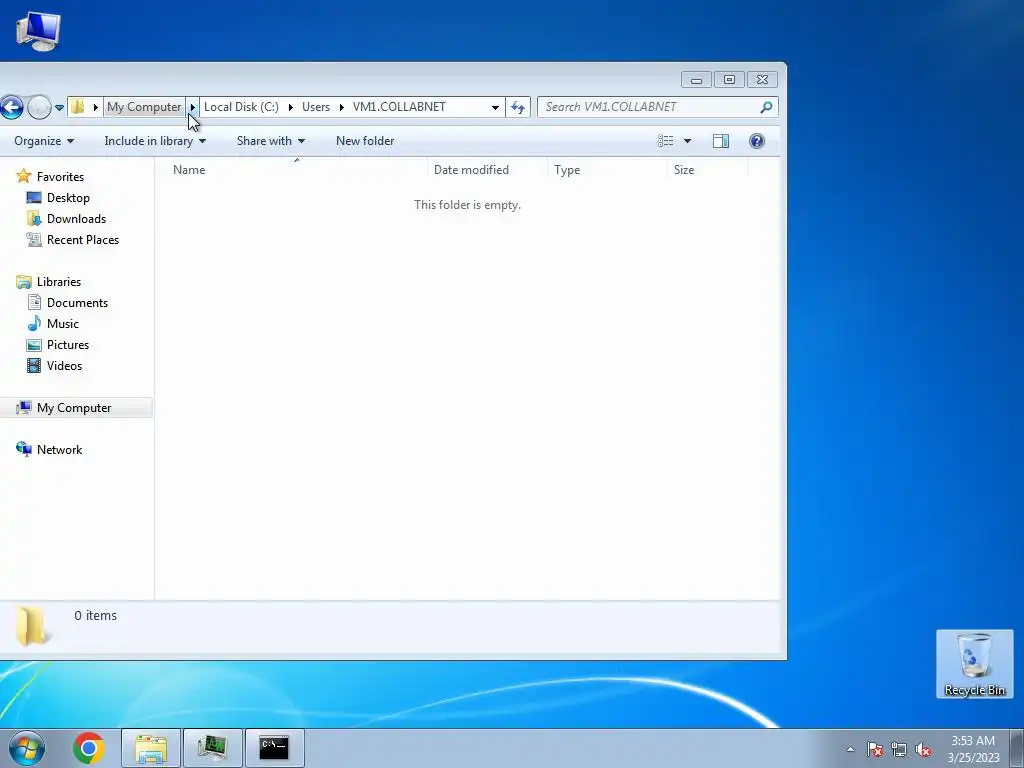This screenshot has width=1024, height=768.
Task: Expand the arrow after My Computer breadcrumb
Action: 193,106
